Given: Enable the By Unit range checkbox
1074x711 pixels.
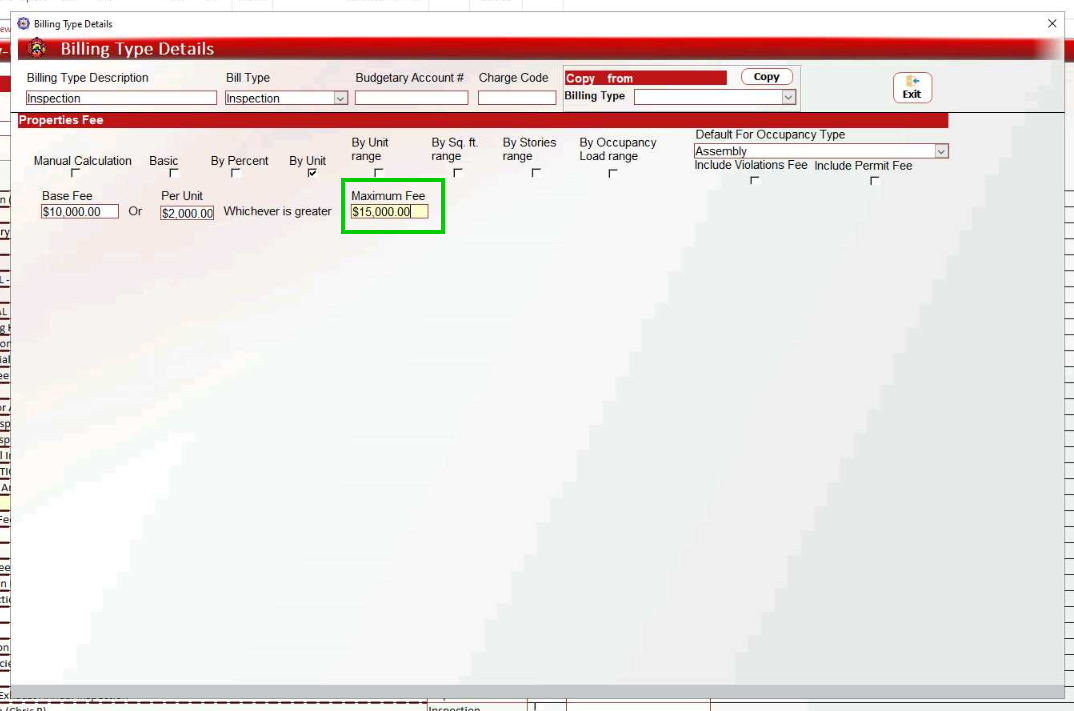Looking at the screenshot, I should coord(378,173).
